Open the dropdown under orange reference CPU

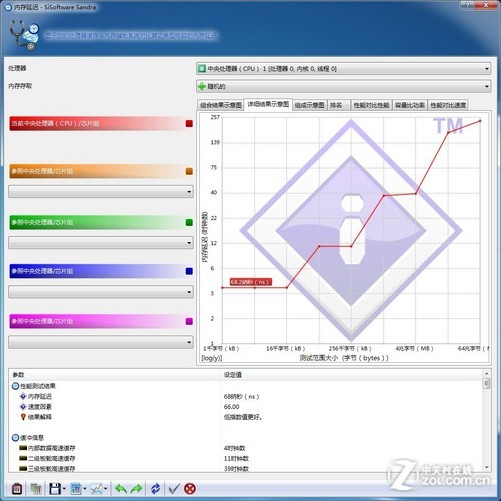tap(101, 192)
